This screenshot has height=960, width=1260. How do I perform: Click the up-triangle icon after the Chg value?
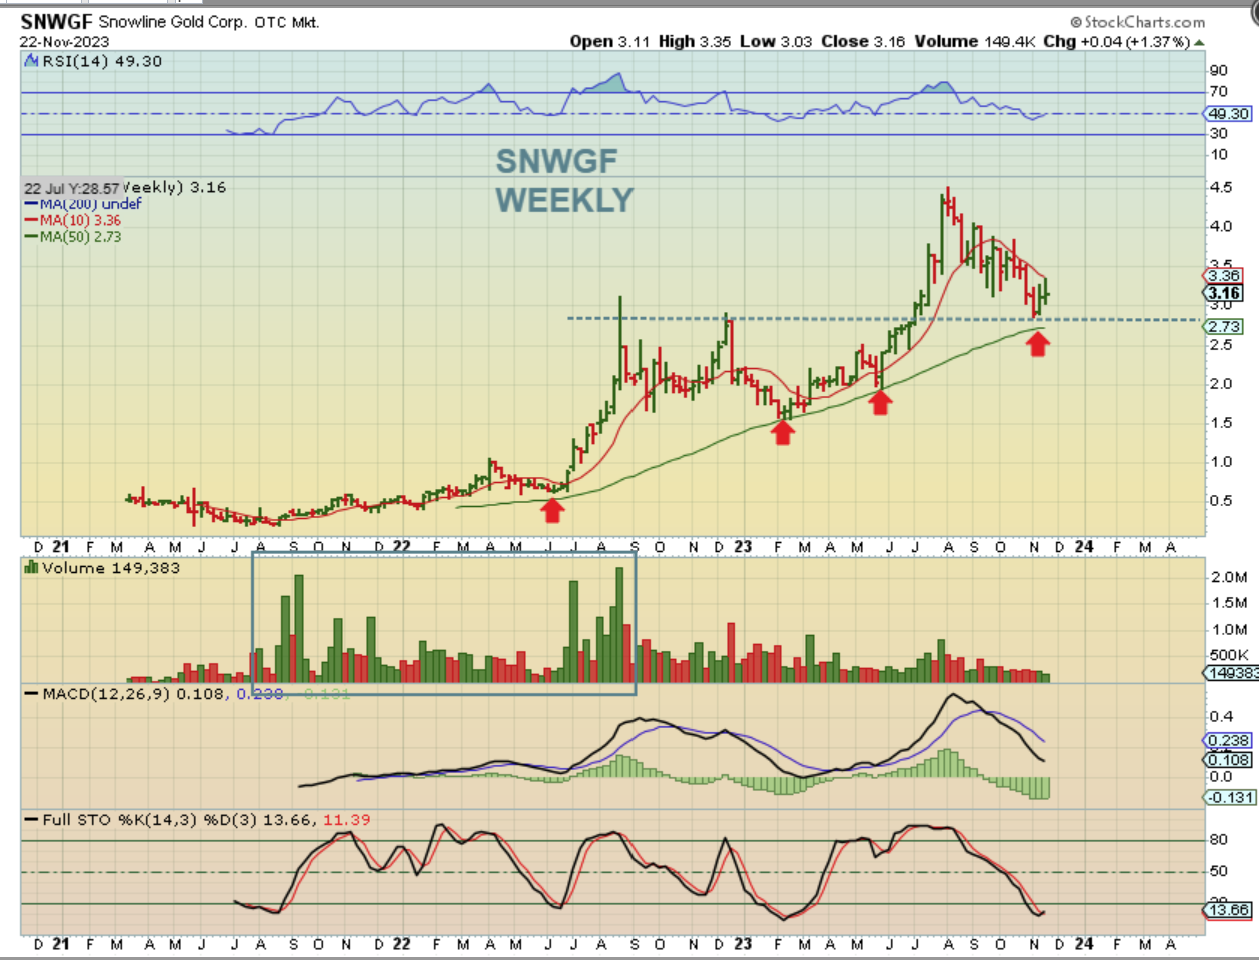[1199, 42]
